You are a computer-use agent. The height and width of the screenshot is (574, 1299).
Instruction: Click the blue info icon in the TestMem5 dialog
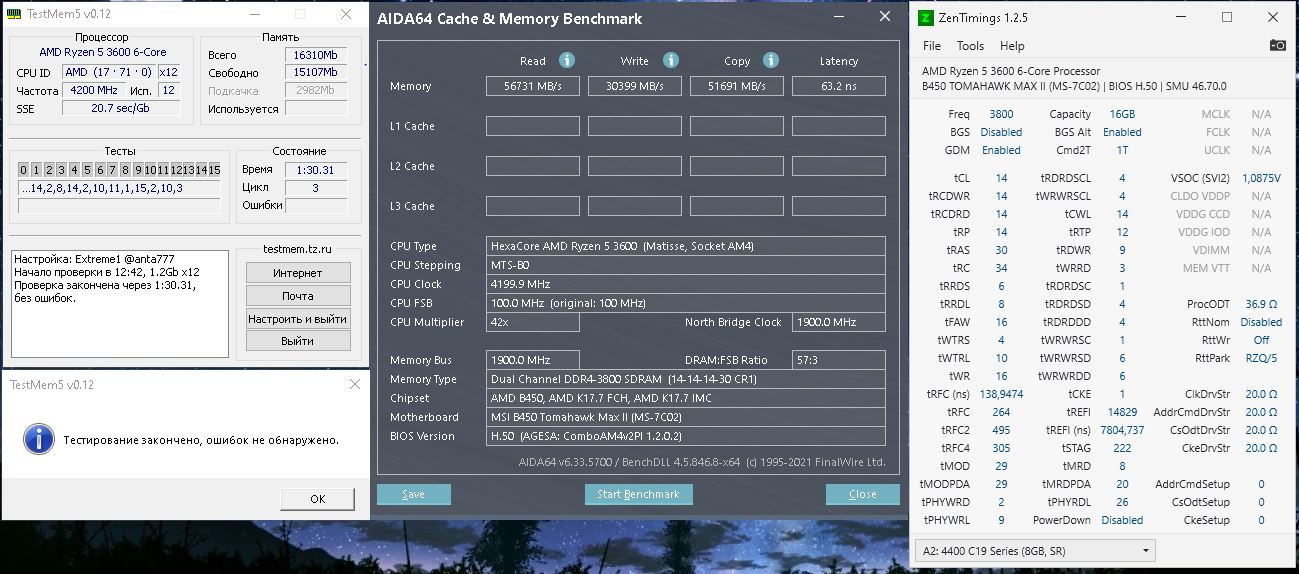tap(38, 438)
